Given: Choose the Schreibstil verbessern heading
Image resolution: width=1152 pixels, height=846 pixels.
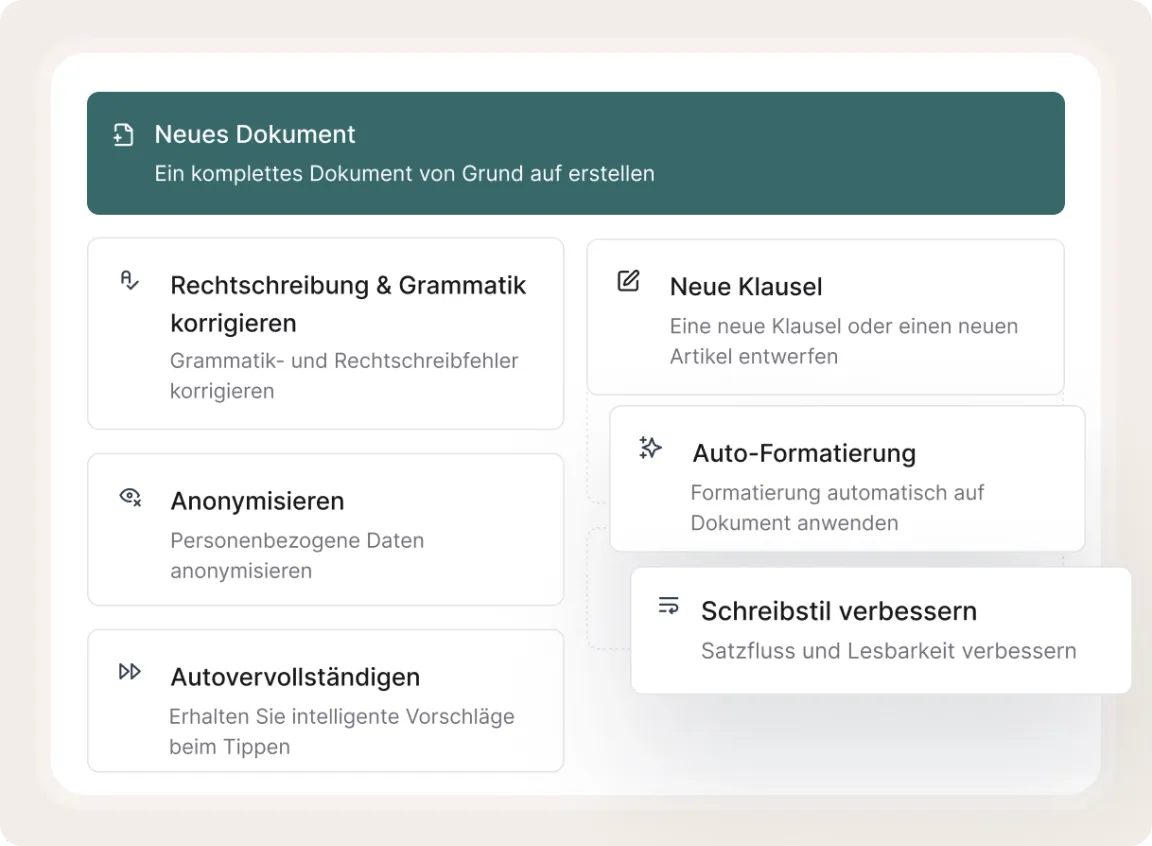Looking at the screenshot, I should (838, 611).
